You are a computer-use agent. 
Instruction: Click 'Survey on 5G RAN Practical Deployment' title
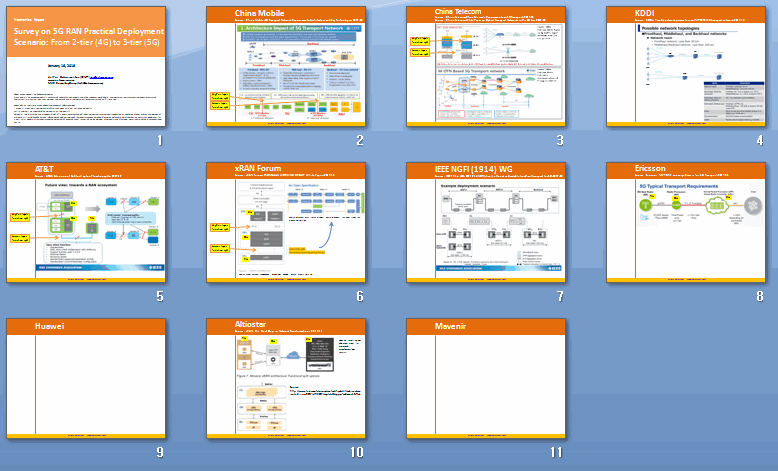click(x=89, y=31)
